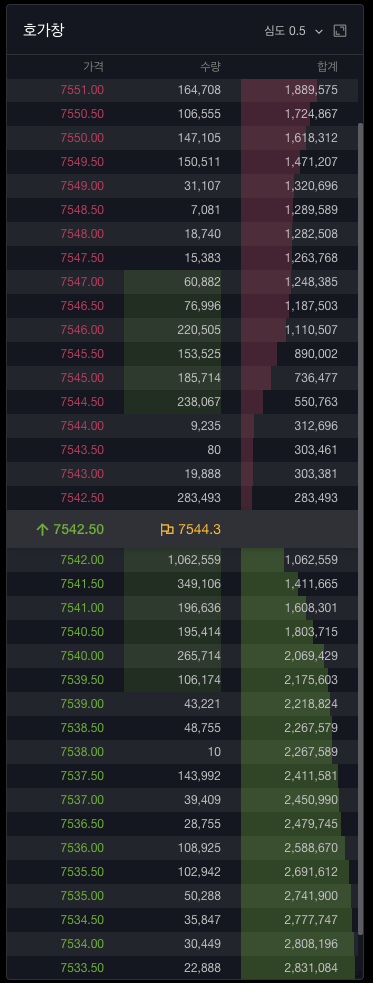This screenshot has width=373, height=983.
Task: Click the 합계 column header
Action: (x=327, y=66)
